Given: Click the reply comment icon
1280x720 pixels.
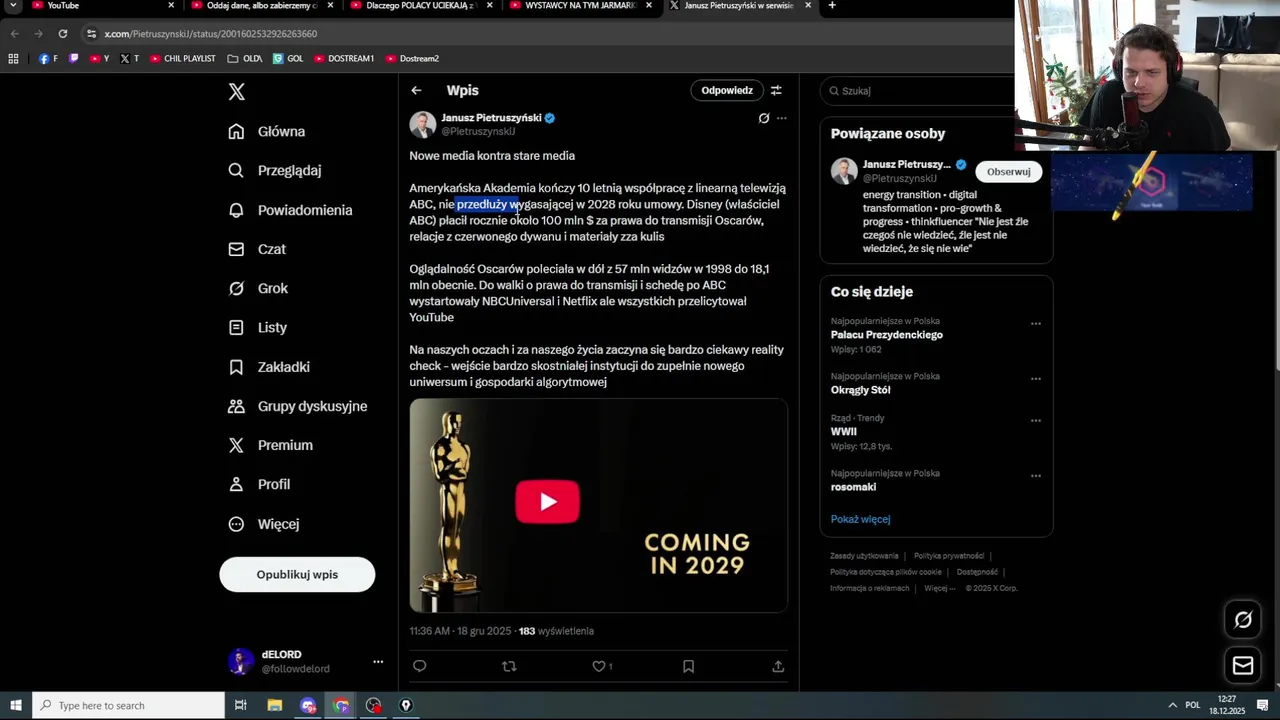Looking at the screenshot, I should pos(420,666).
